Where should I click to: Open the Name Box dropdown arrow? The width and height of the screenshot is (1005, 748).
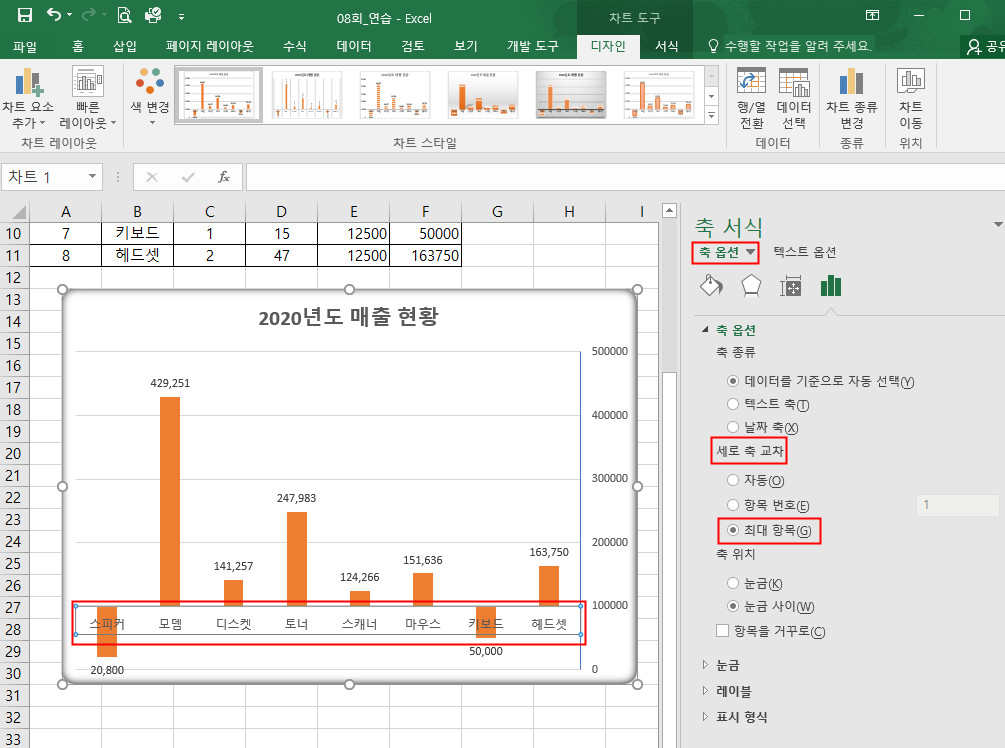click(x=92, y=176)
